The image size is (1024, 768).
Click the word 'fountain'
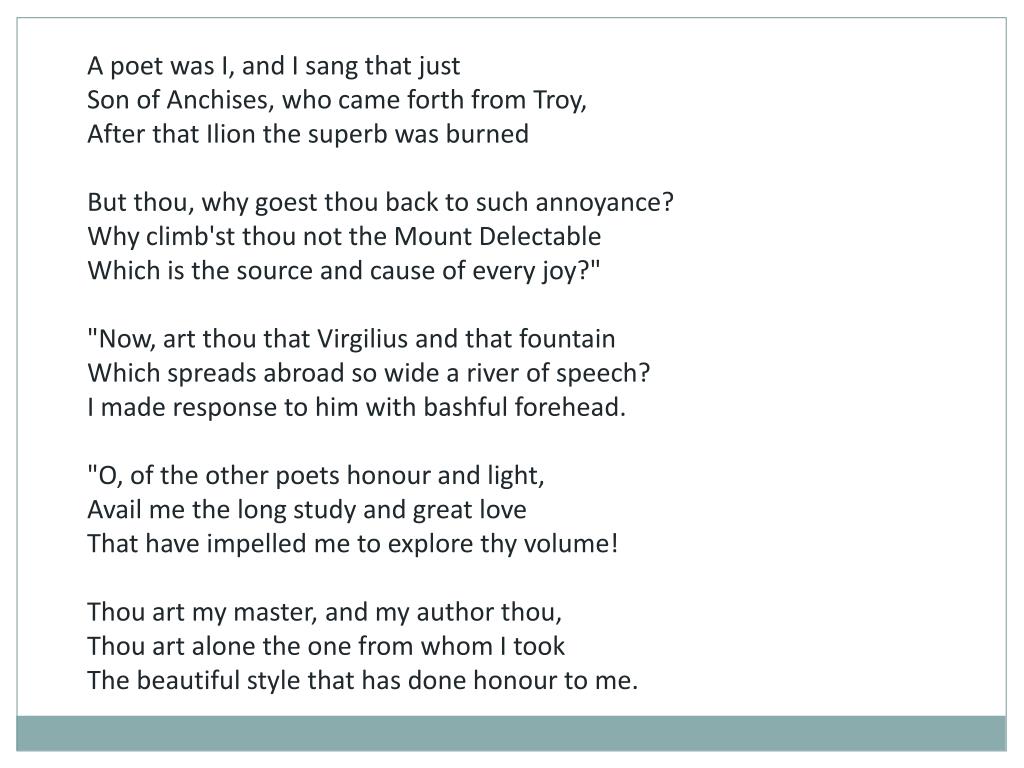coord(567,339)
